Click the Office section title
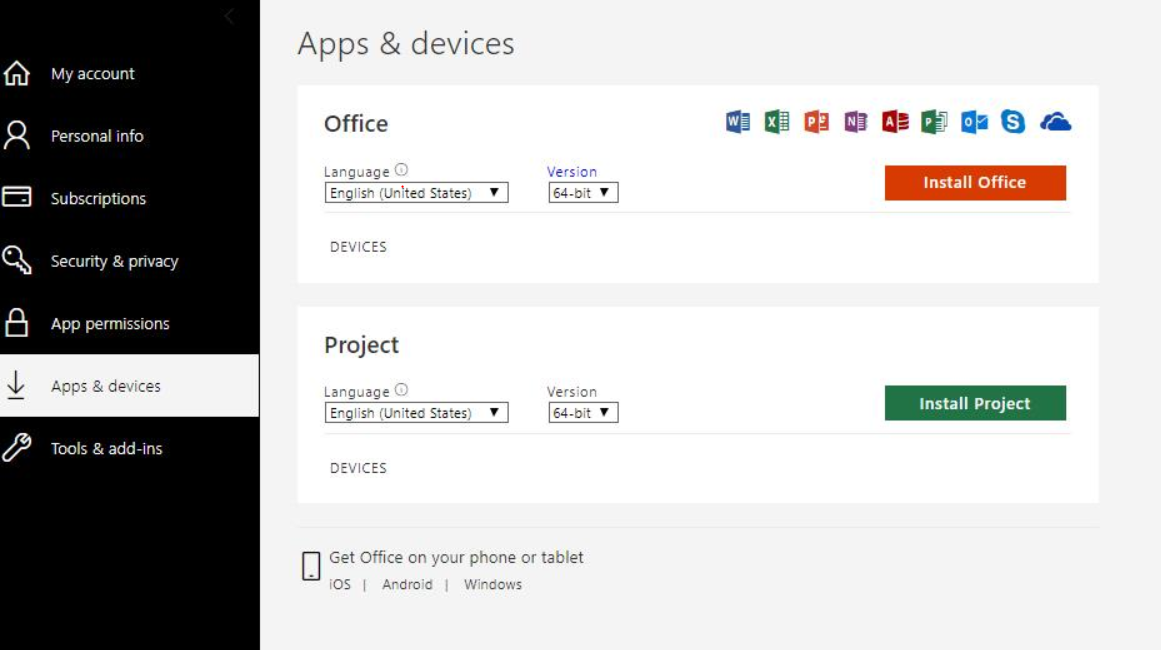 point(355,123)
